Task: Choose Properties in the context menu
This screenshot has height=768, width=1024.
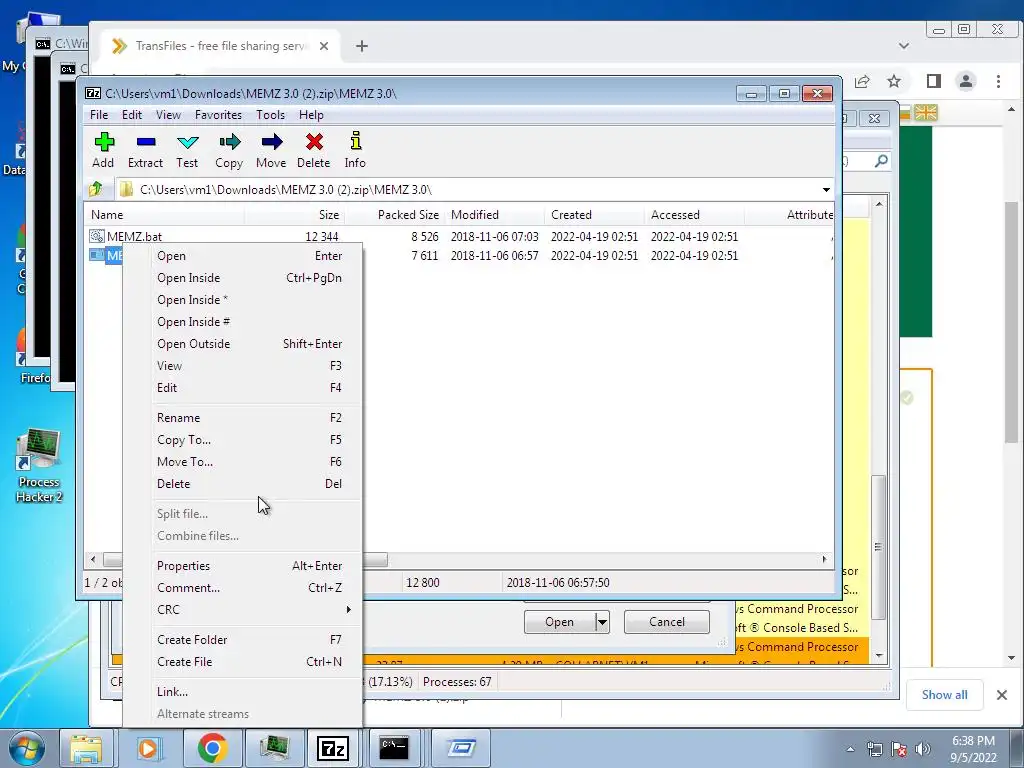Action: (243, 566)
